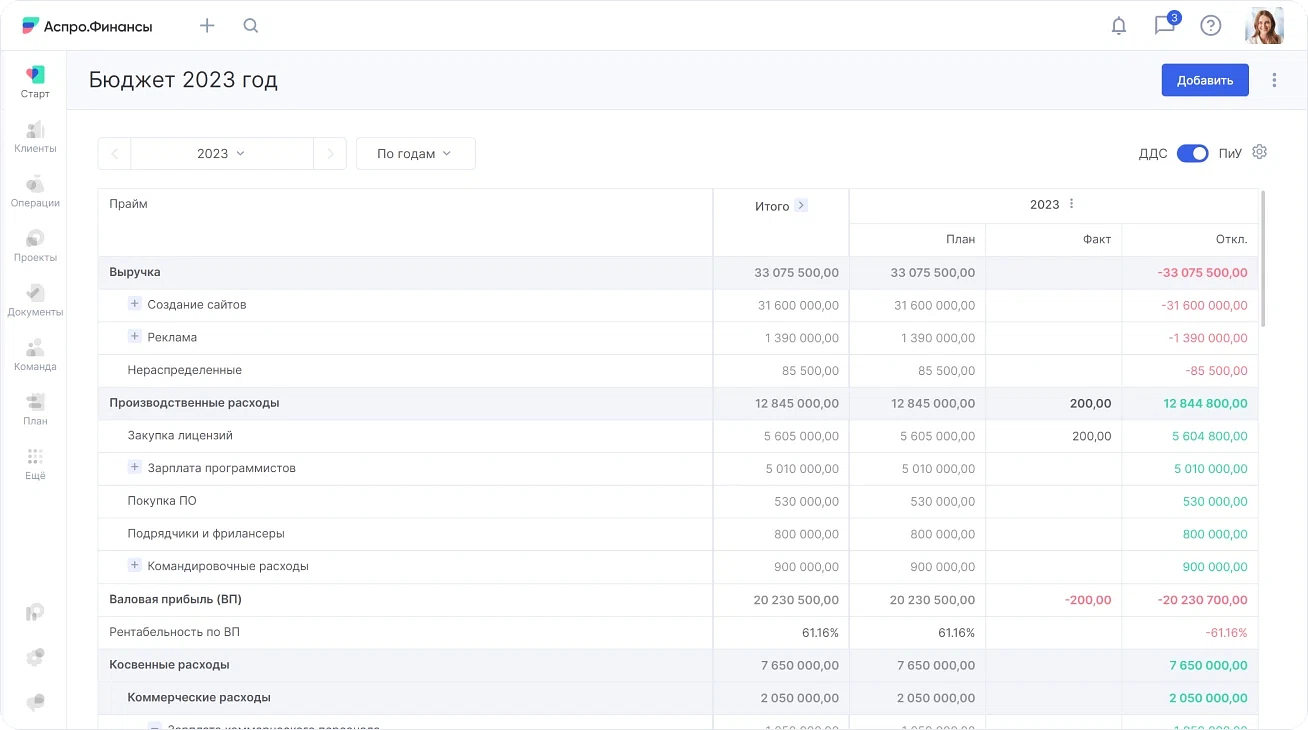Open user profile avatar
Image resolution: width=1308 pixels, height=730 pixels.
point(1264,26)
